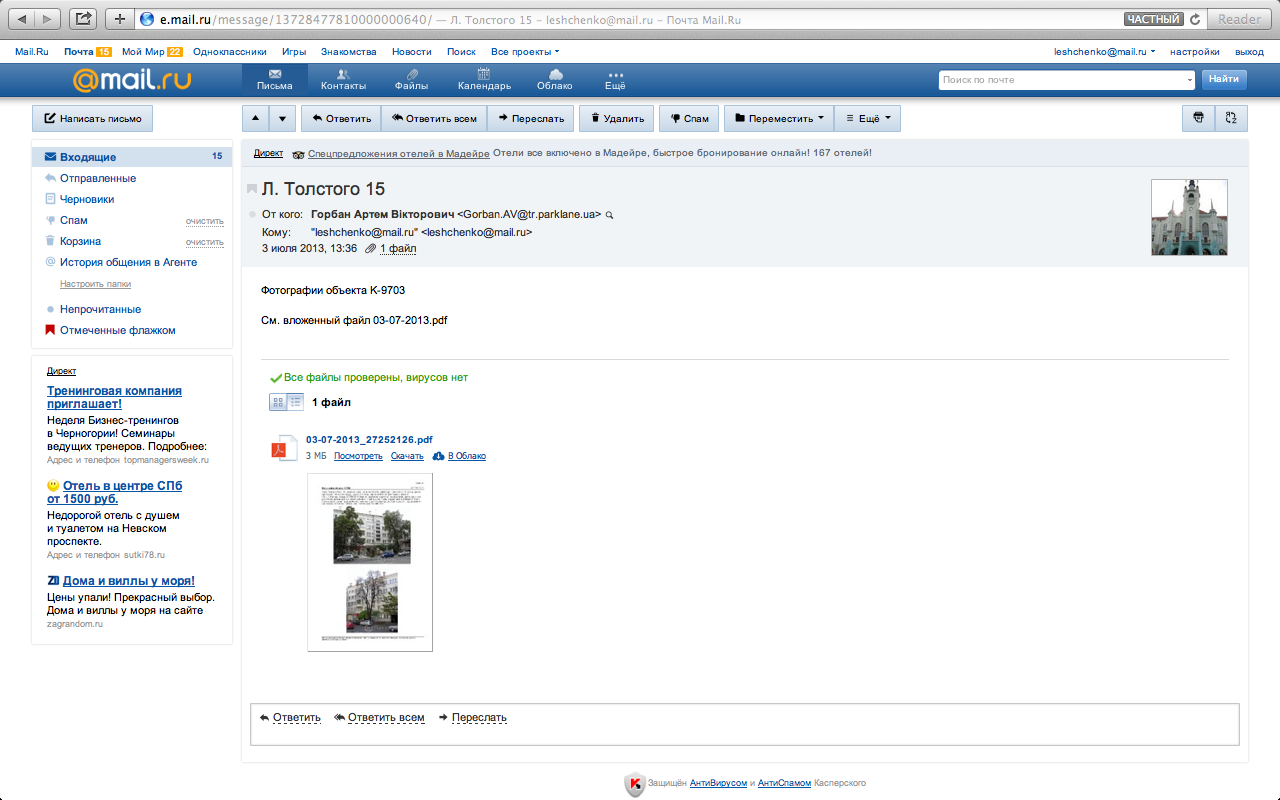
Task: Click the print message icon
Action: click(x=1198, y=118)
